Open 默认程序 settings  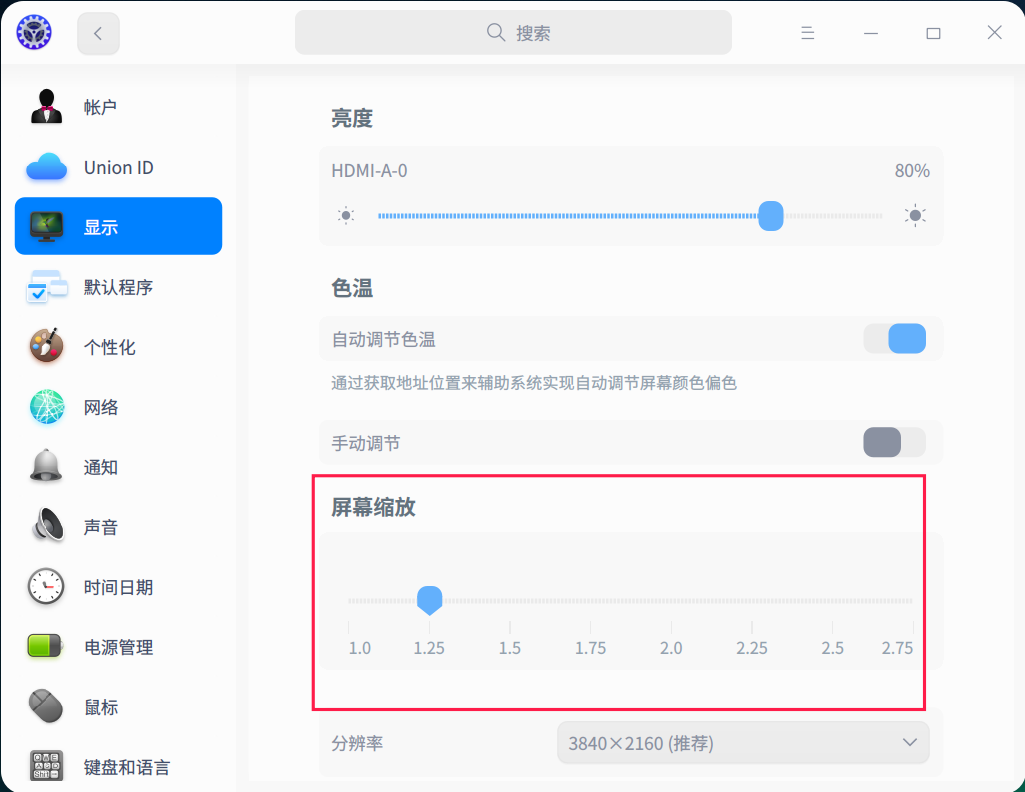[x=118, y=287]
